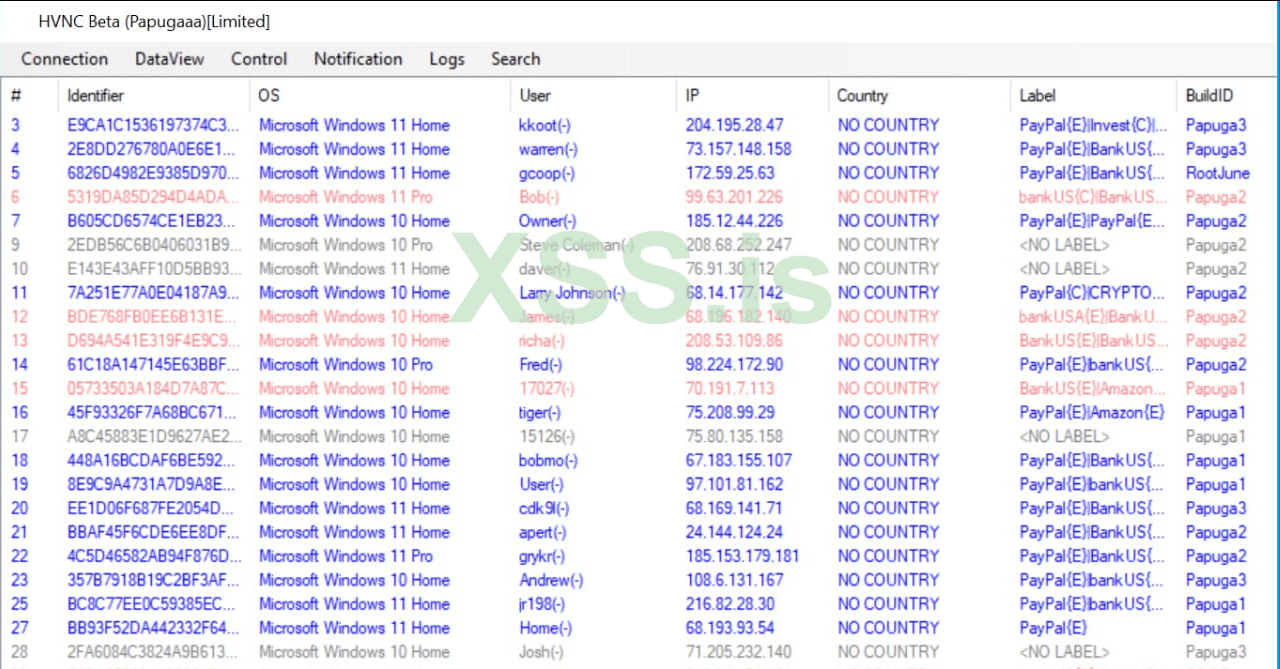Click the user cell Fred(-)
Screen dimensions: 1280x669
click(x=541, y=365)
